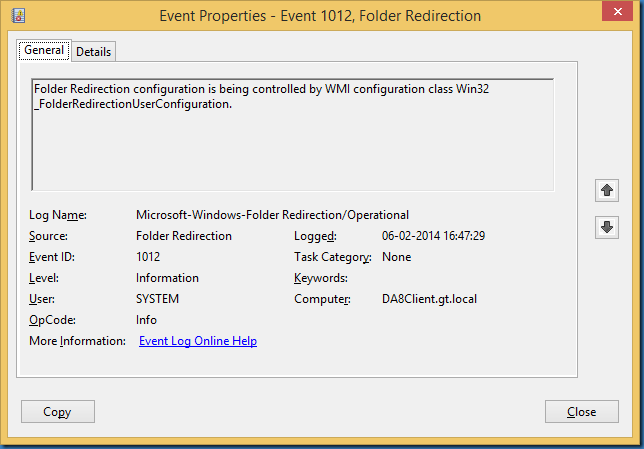Switch to the Details tab

tap(93, 51)
